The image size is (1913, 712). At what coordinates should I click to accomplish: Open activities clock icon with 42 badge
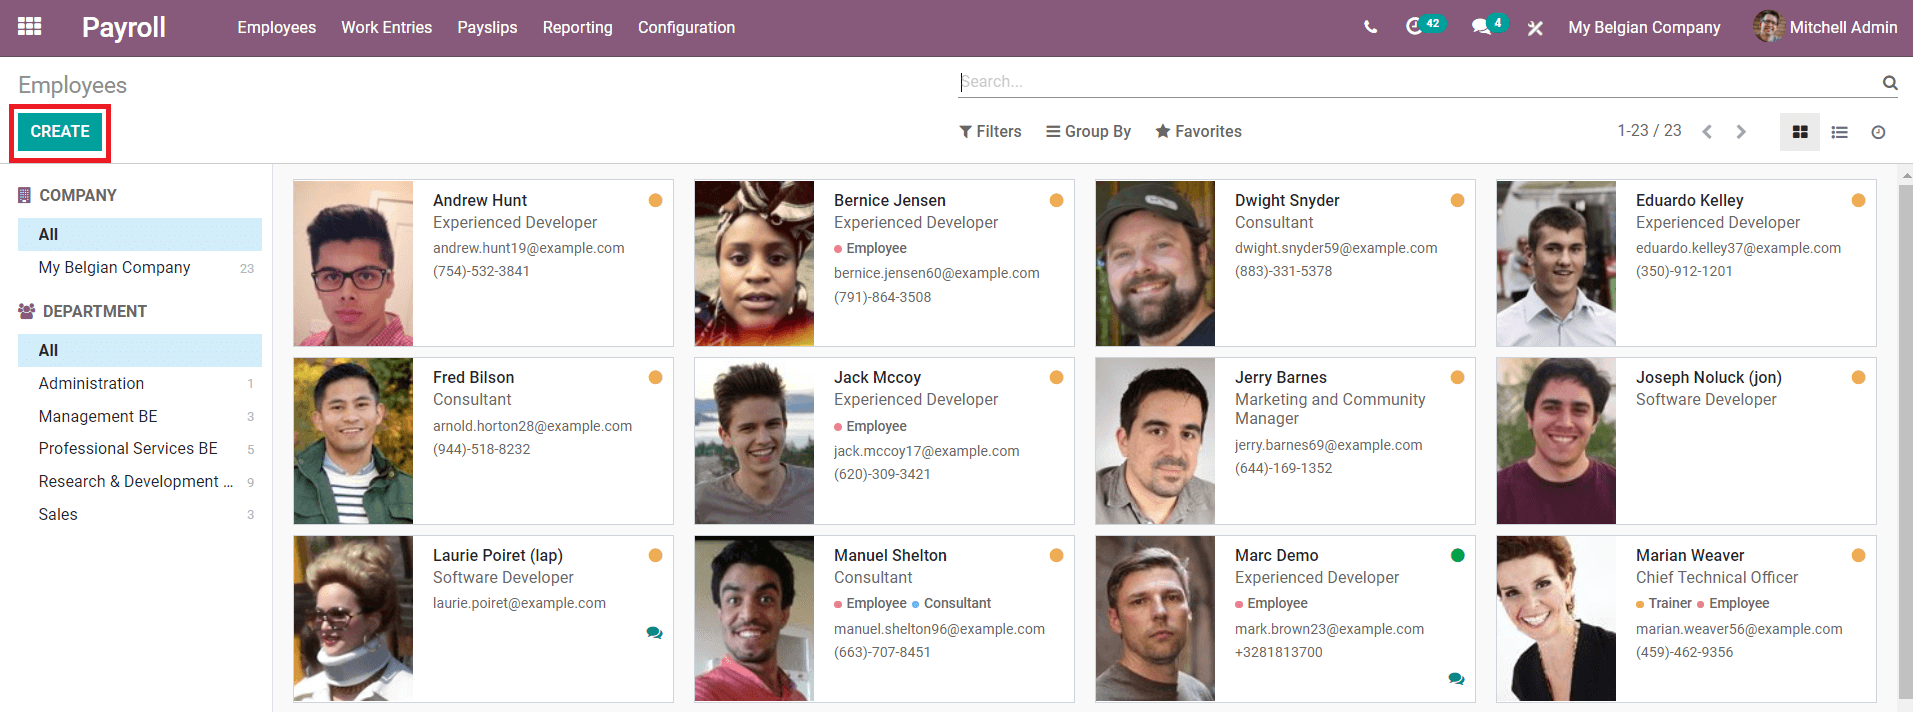point(1414,27)
